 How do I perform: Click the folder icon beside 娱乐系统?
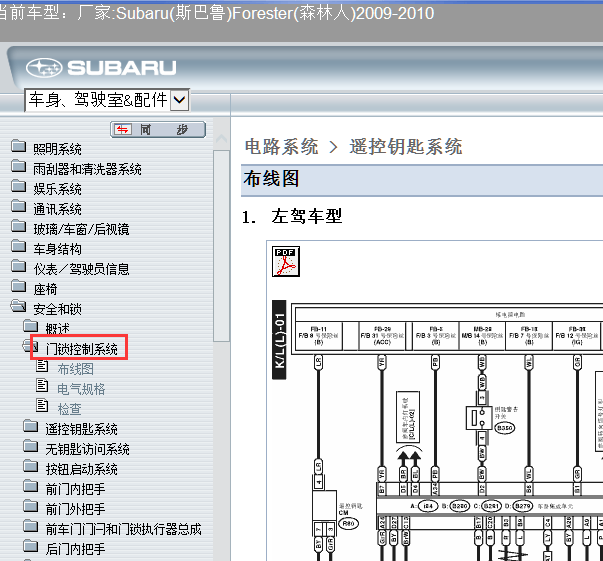point(18,186)
